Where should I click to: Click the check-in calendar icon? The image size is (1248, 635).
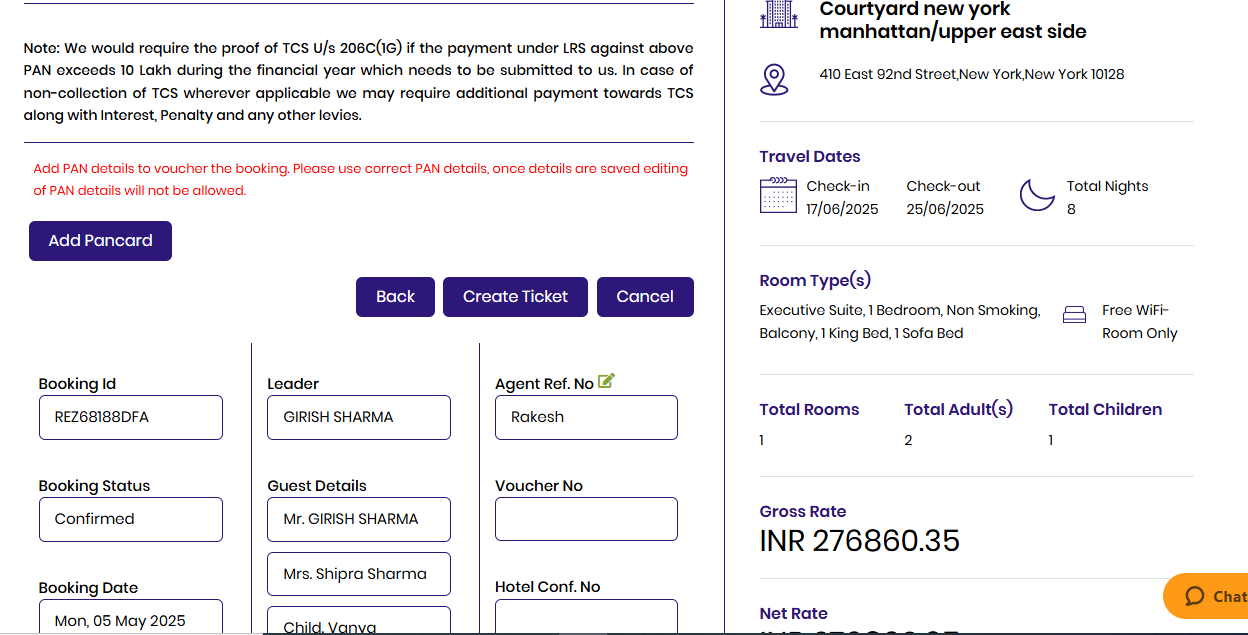(x=778, y=196)
